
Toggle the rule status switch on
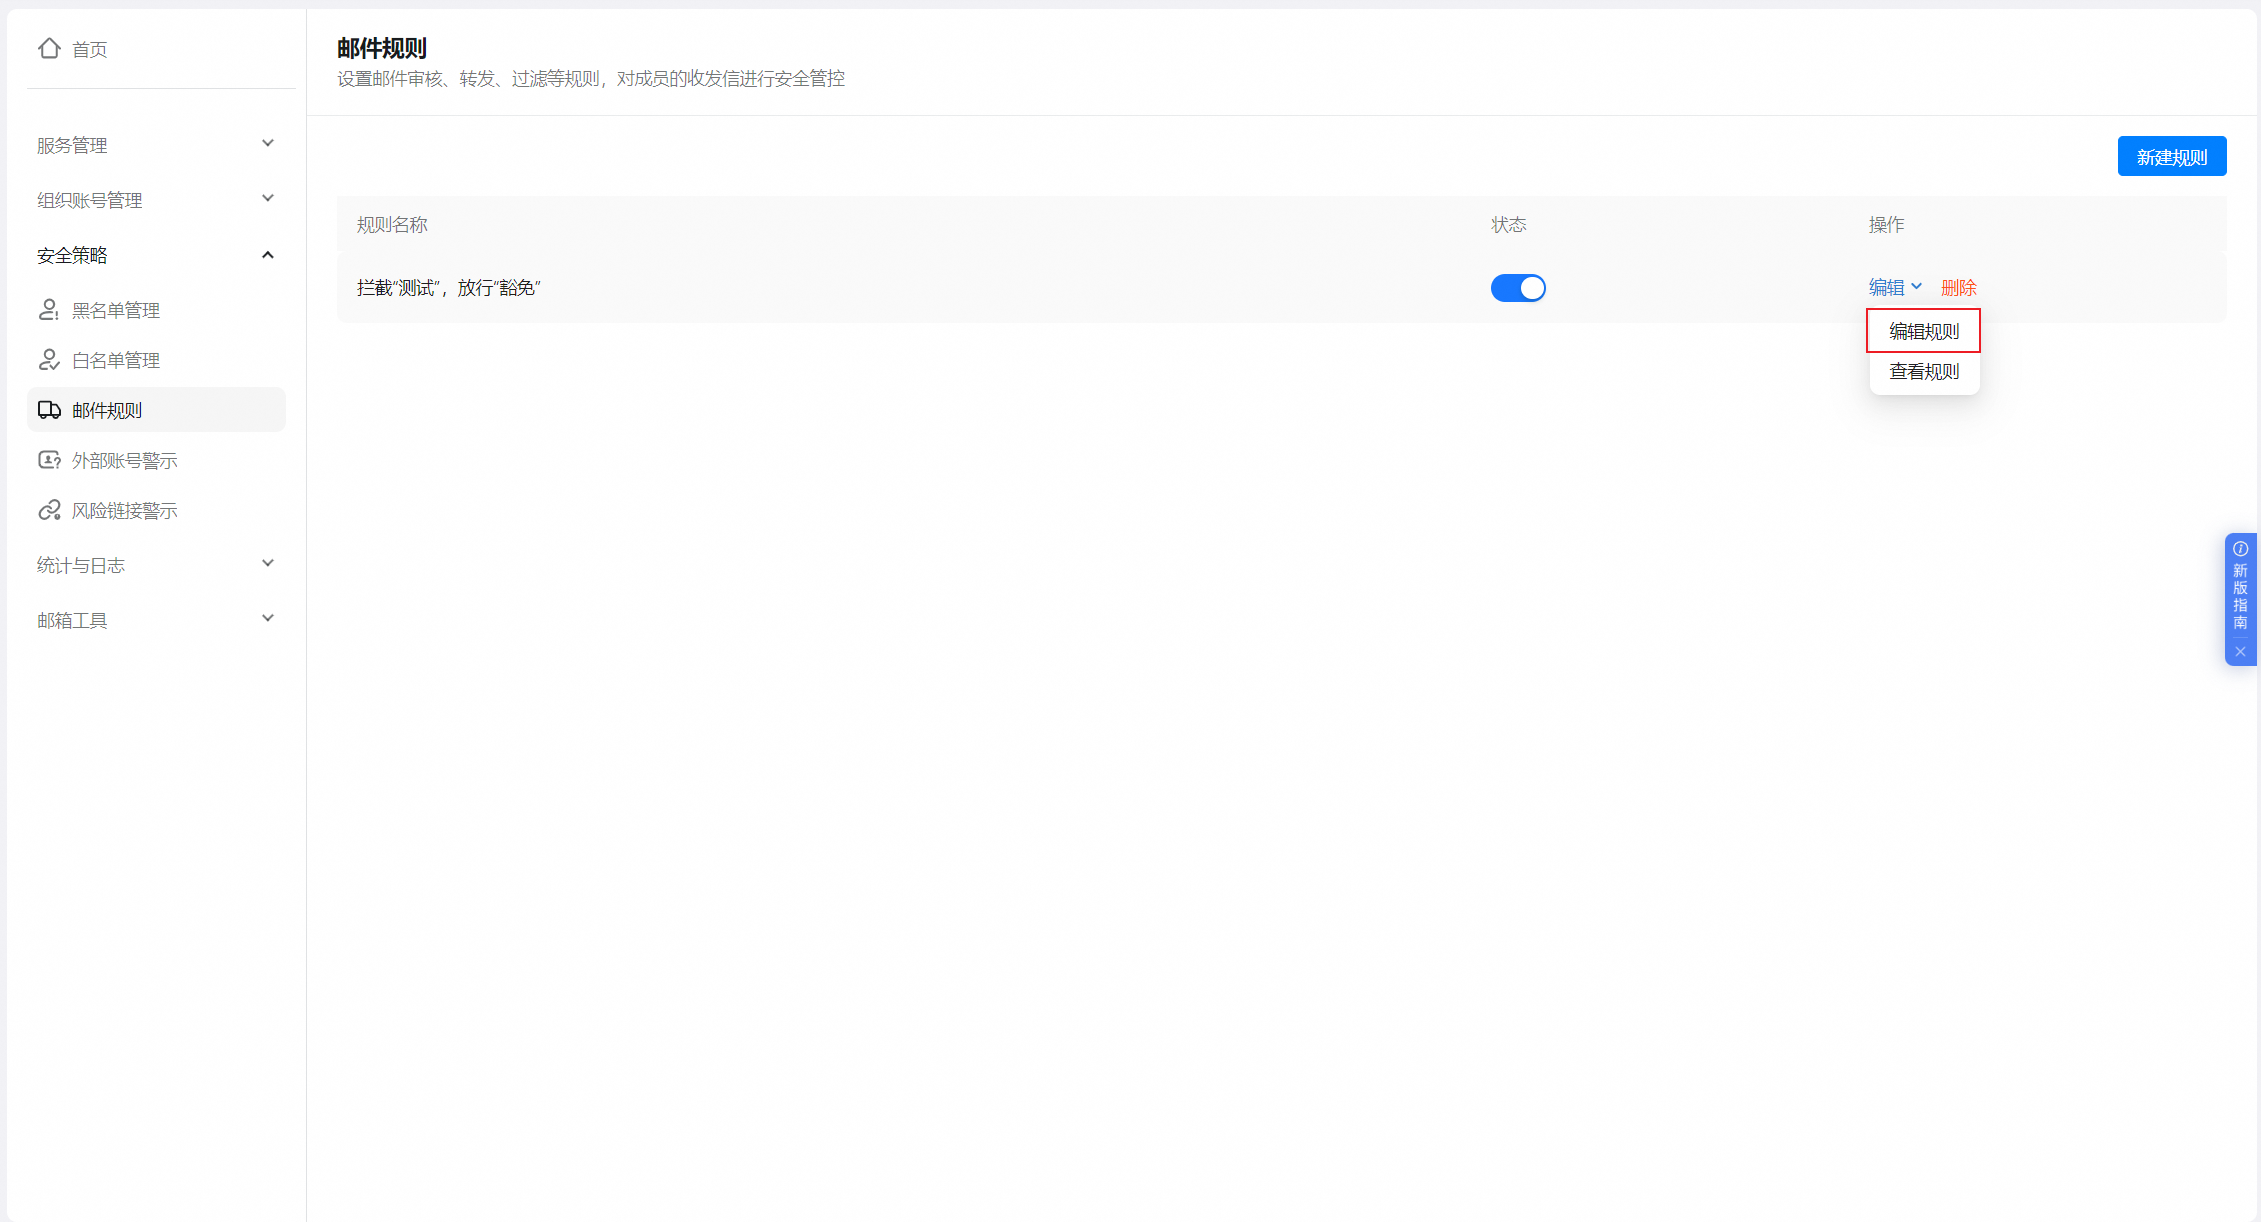coord(1515,286)
